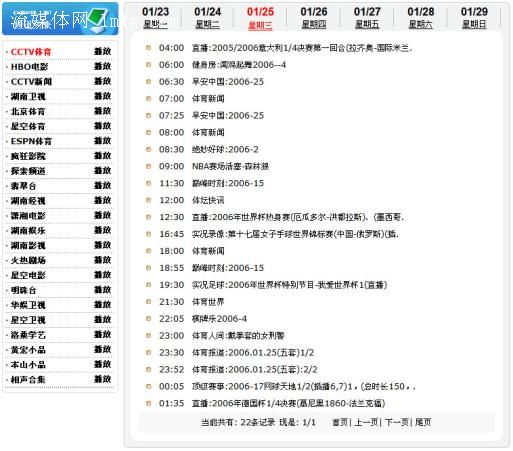Jump to 尾页 of the records

click(423, 422)
